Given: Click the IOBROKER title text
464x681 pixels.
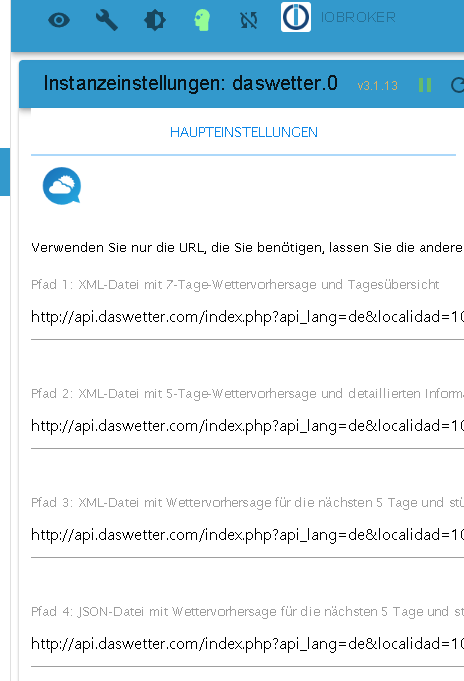Looking at the screenshot, I should [358, 17].
